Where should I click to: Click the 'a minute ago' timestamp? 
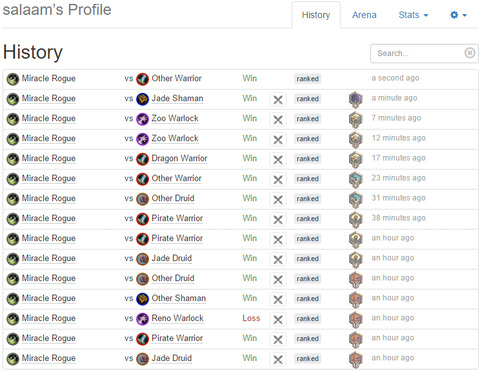click(394, 98)
